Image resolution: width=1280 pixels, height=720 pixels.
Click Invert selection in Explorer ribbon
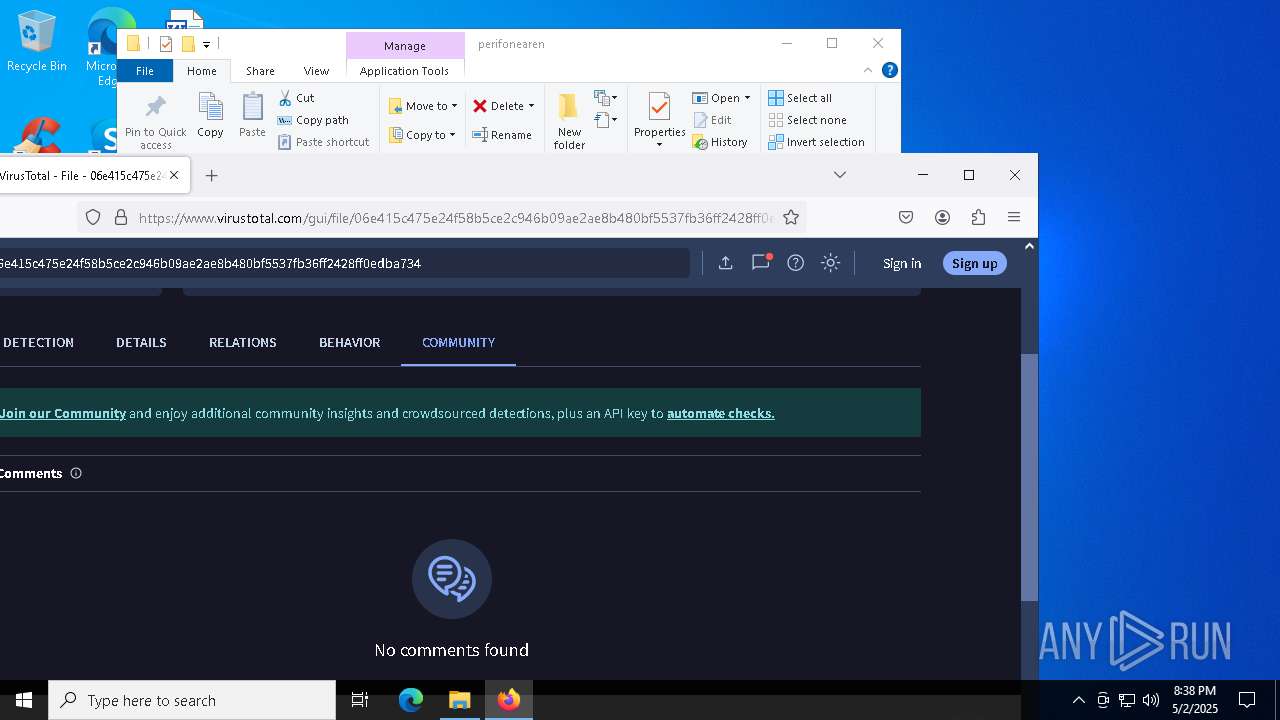816,142
